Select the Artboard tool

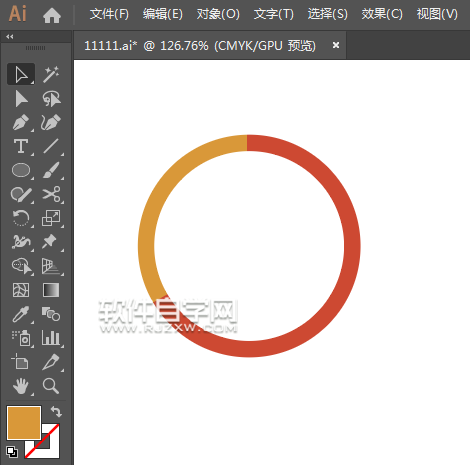(x=20, y=361)
